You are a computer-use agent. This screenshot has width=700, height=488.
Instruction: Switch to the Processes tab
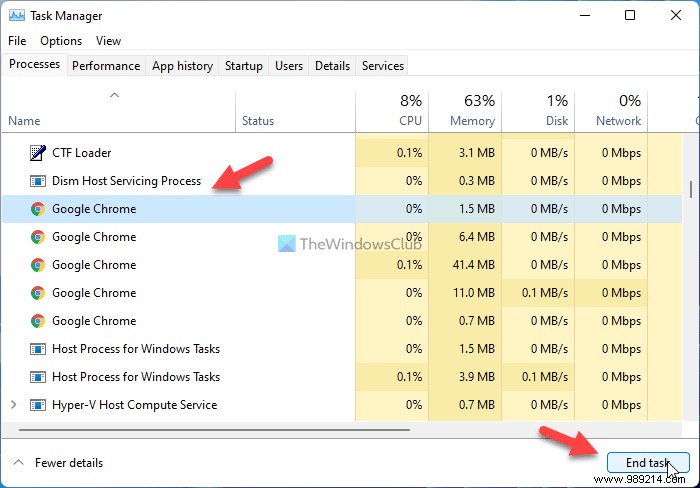pos(34,64)
